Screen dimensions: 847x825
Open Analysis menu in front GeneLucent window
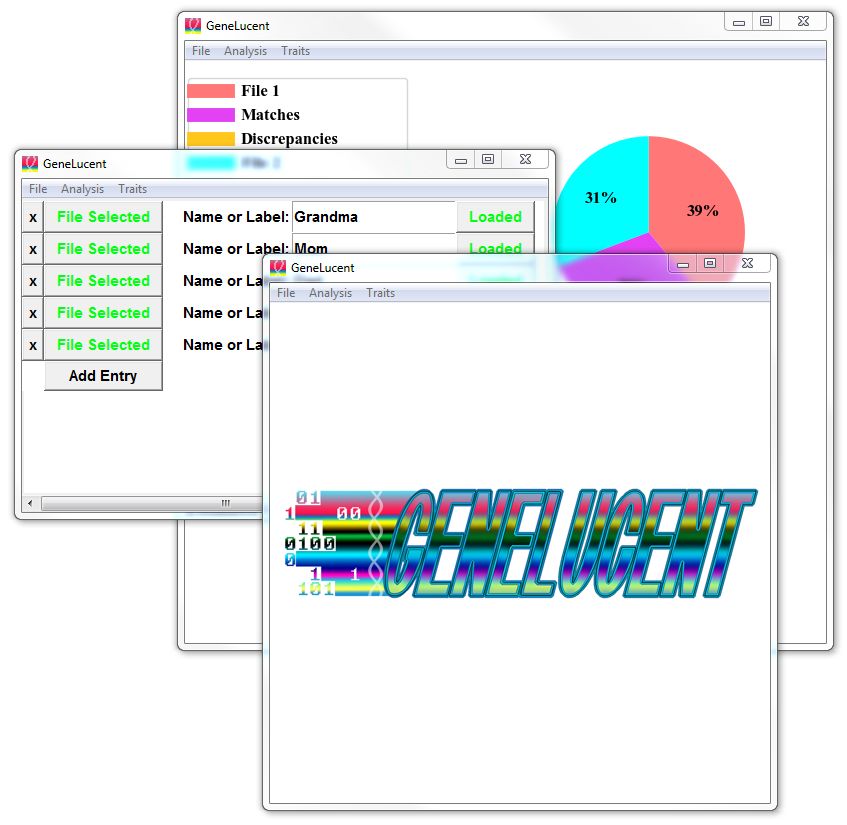(330, 293)
